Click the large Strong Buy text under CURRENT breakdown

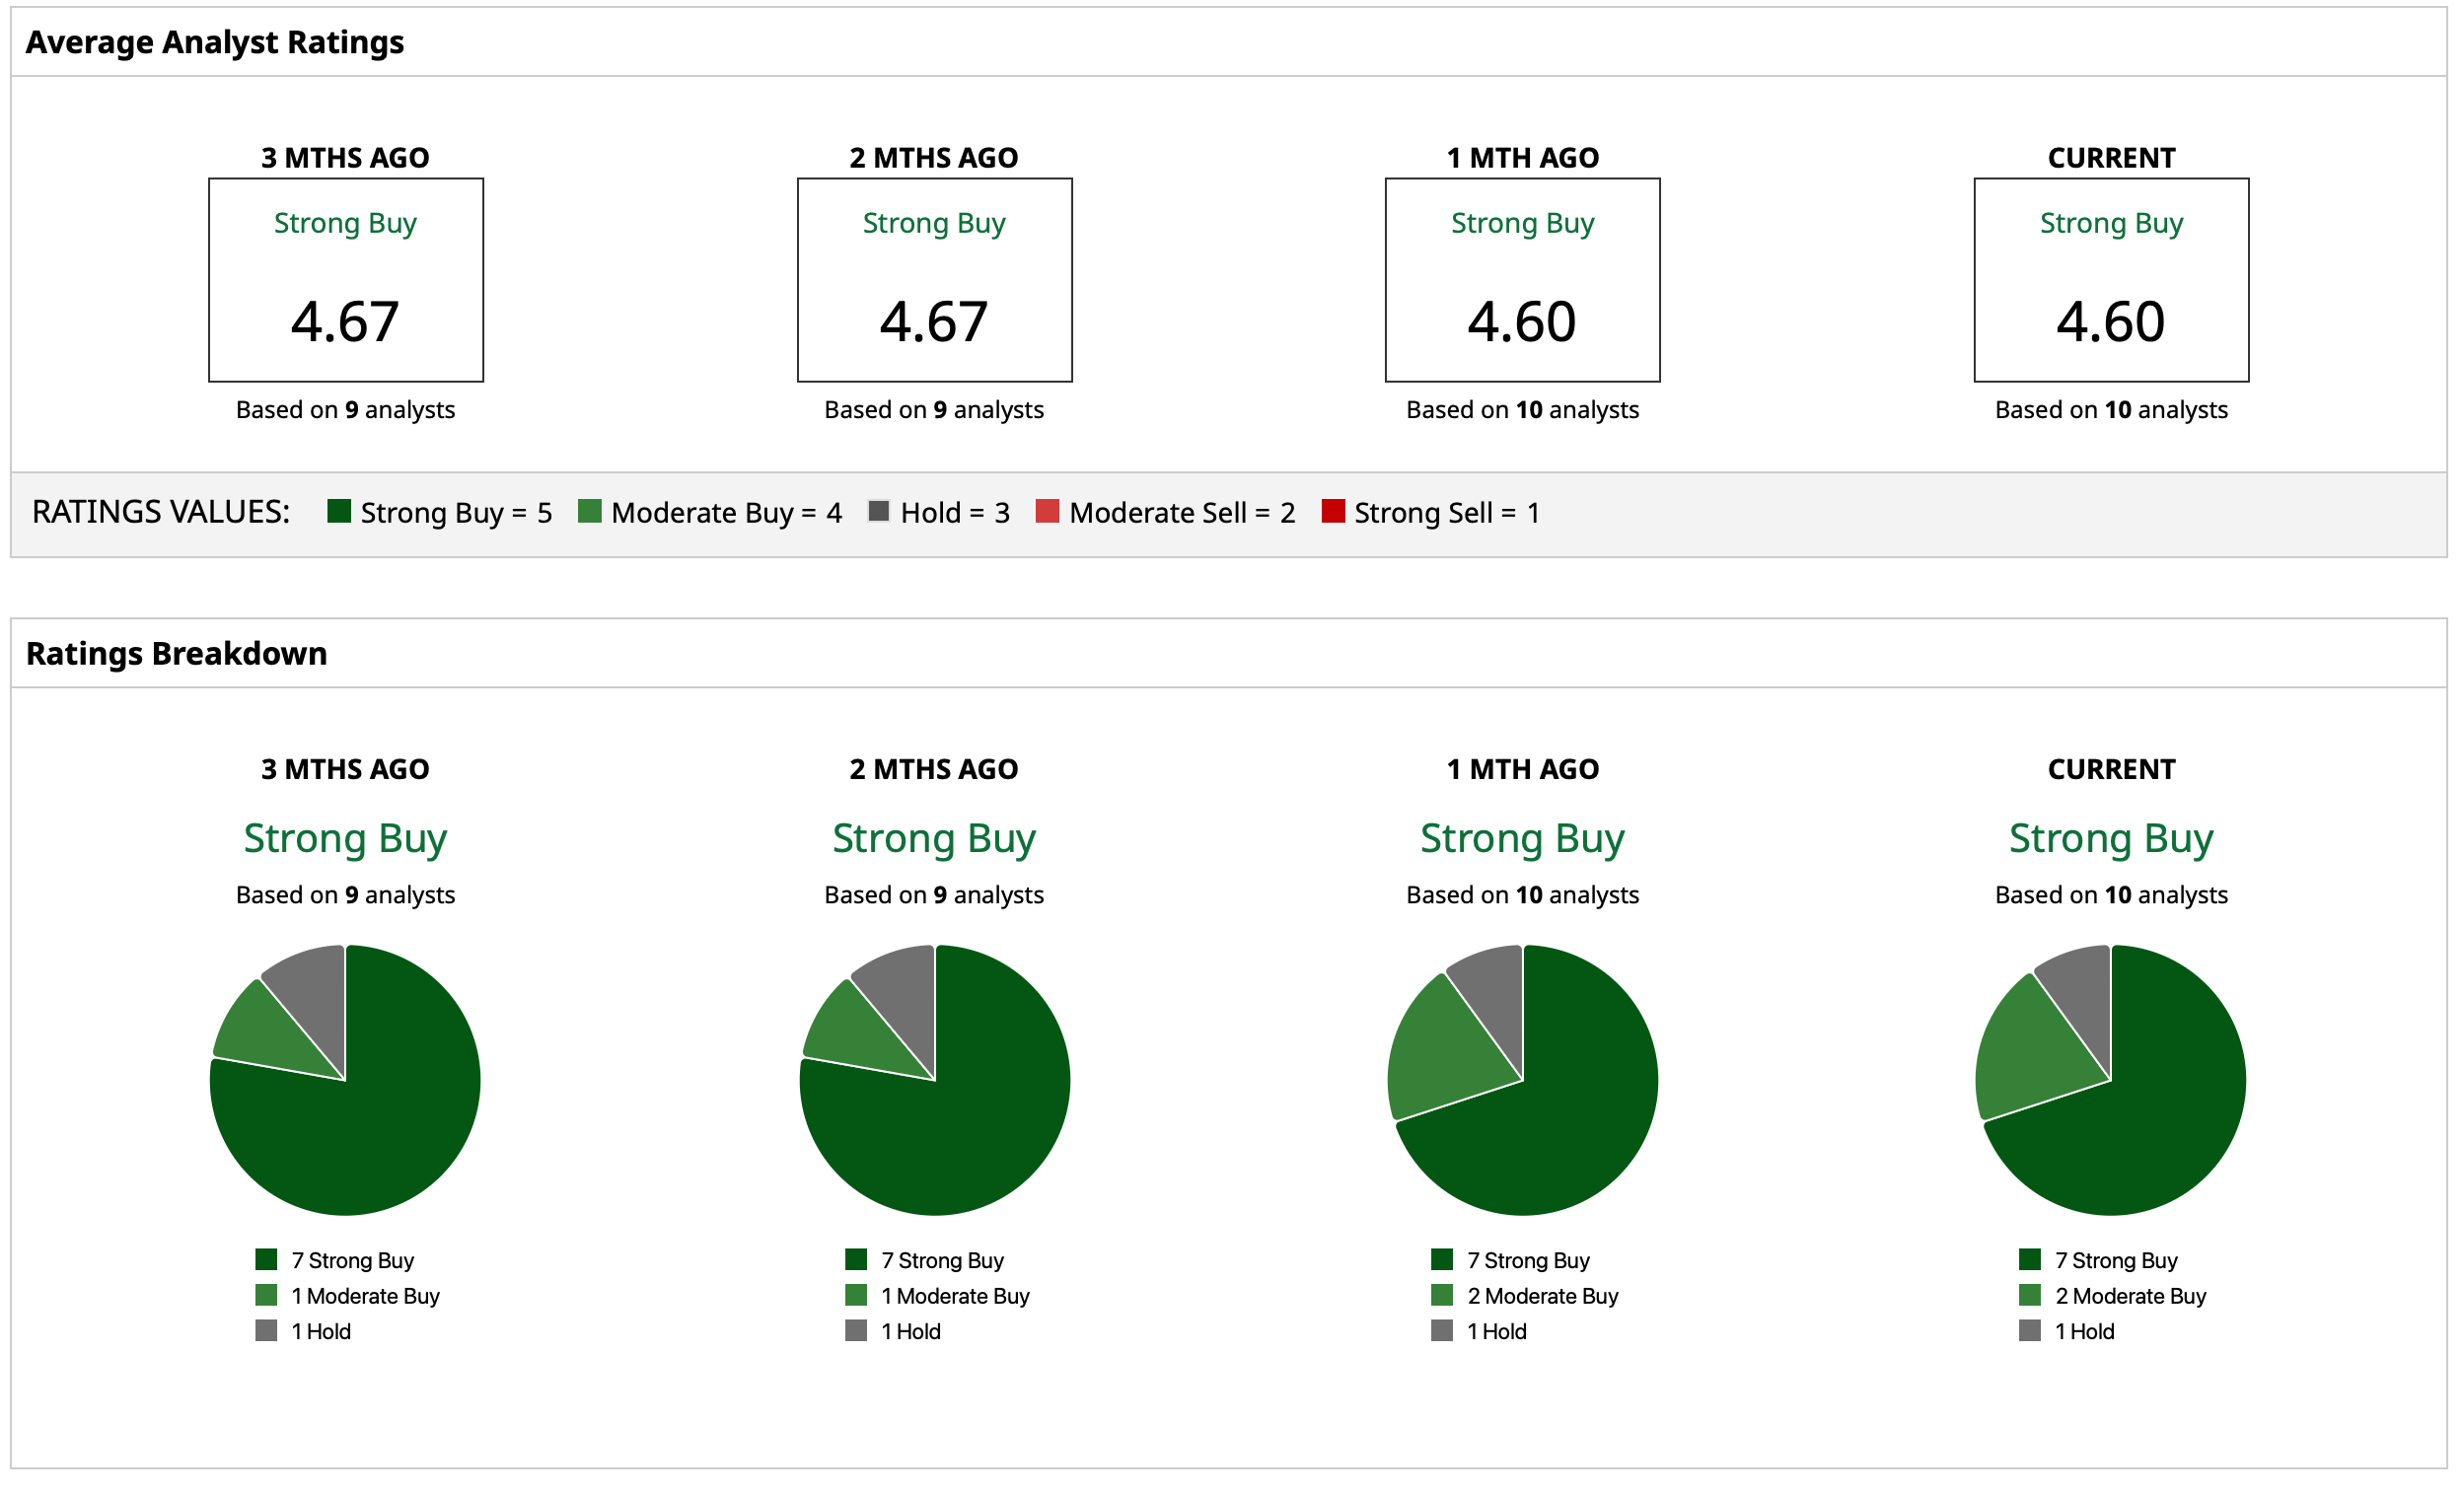click(x=2111, y=839)
